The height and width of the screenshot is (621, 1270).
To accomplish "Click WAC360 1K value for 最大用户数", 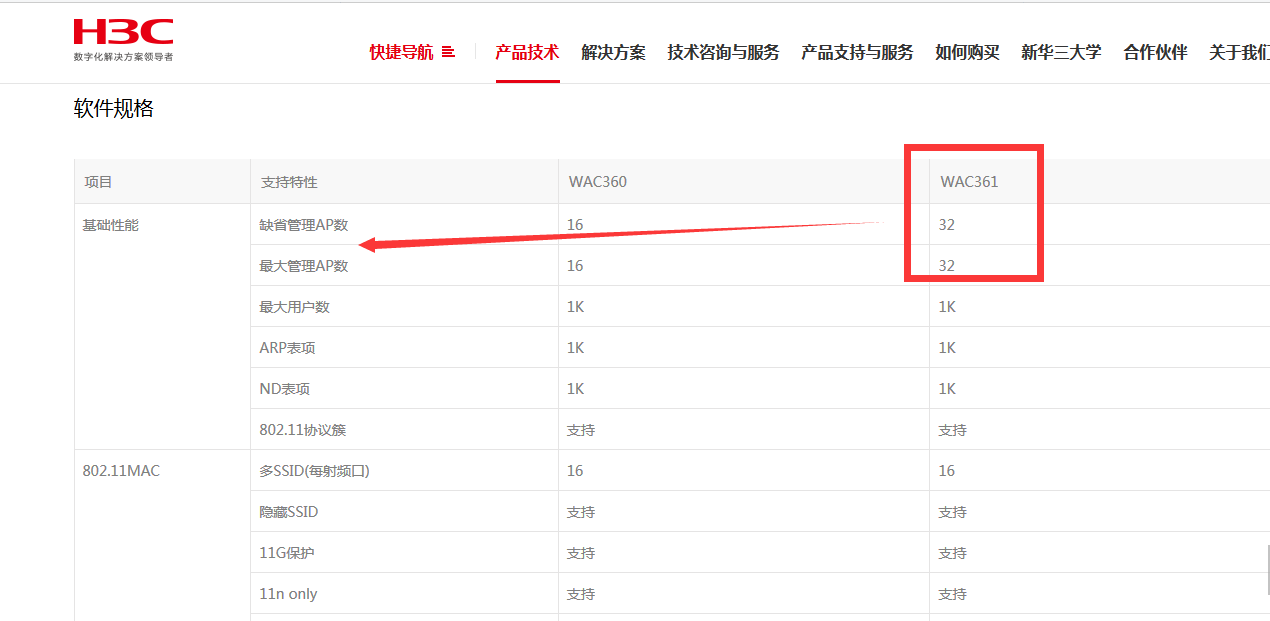I will (576, 307).
